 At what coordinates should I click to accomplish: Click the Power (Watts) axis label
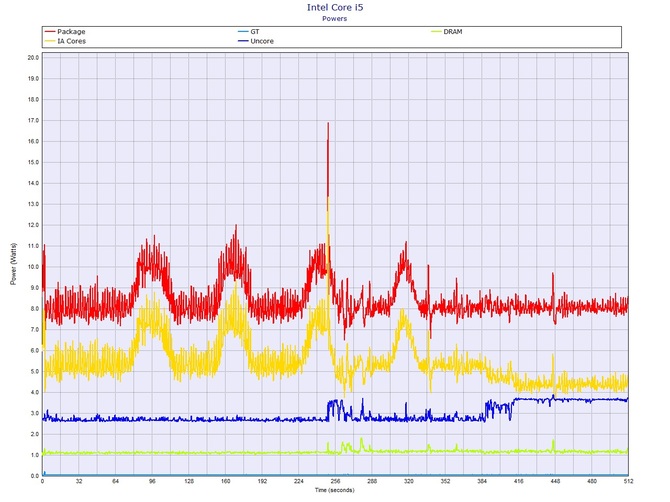13,264
